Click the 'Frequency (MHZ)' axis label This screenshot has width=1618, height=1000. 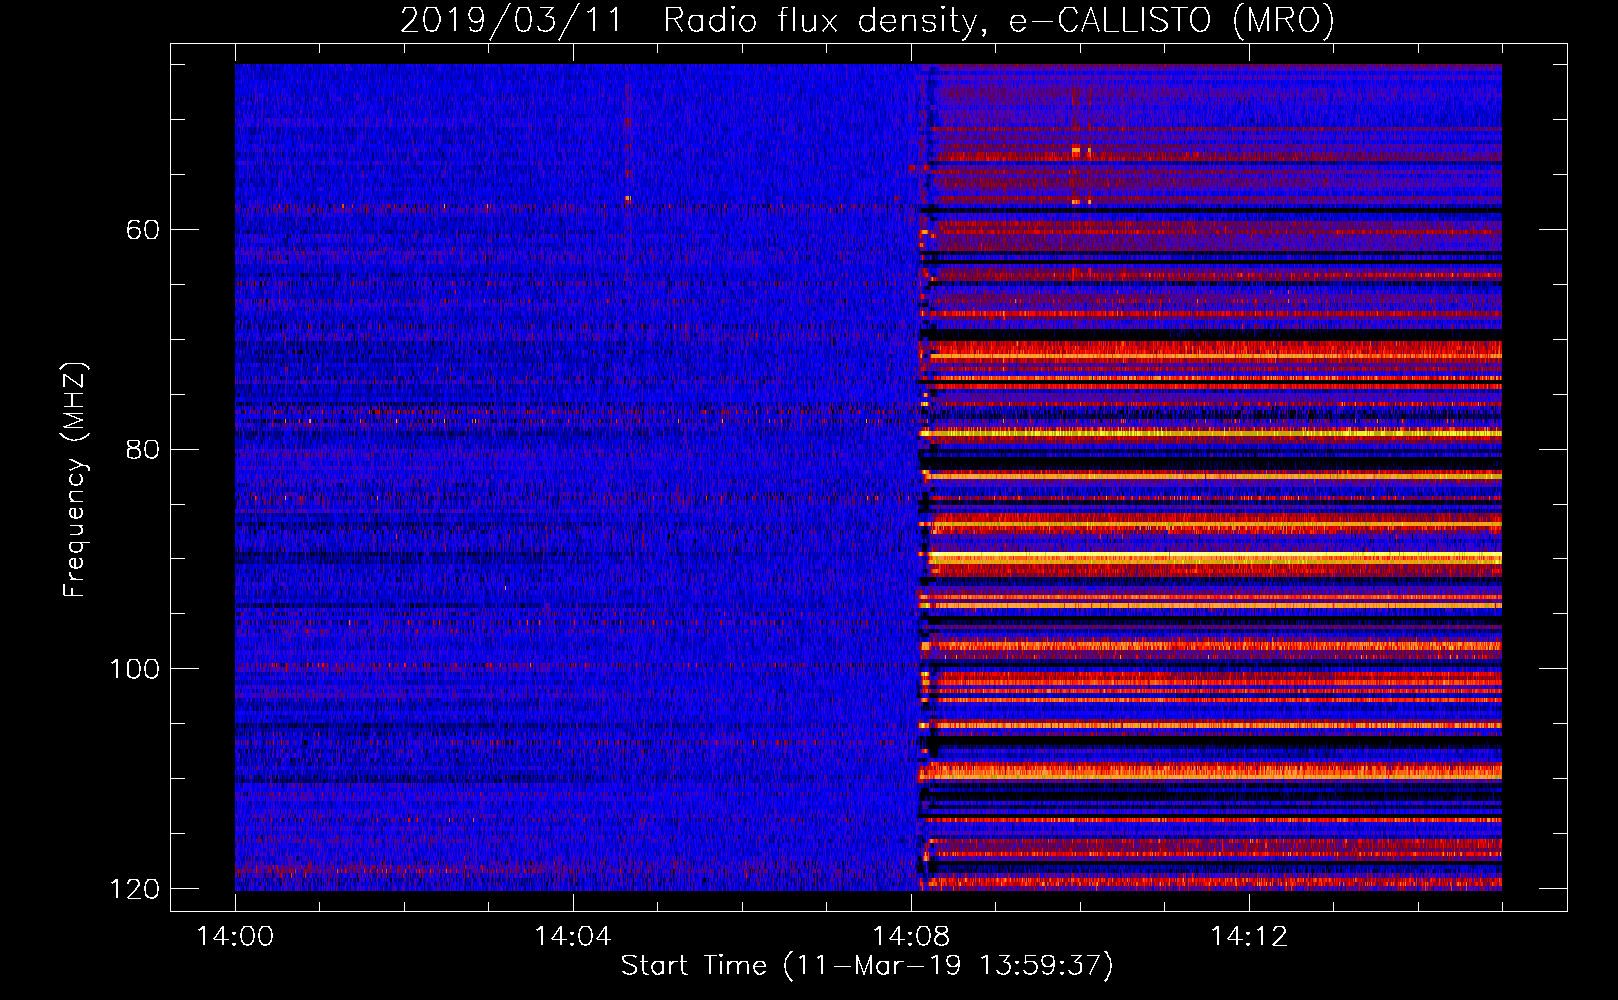(x=75, y=479)
